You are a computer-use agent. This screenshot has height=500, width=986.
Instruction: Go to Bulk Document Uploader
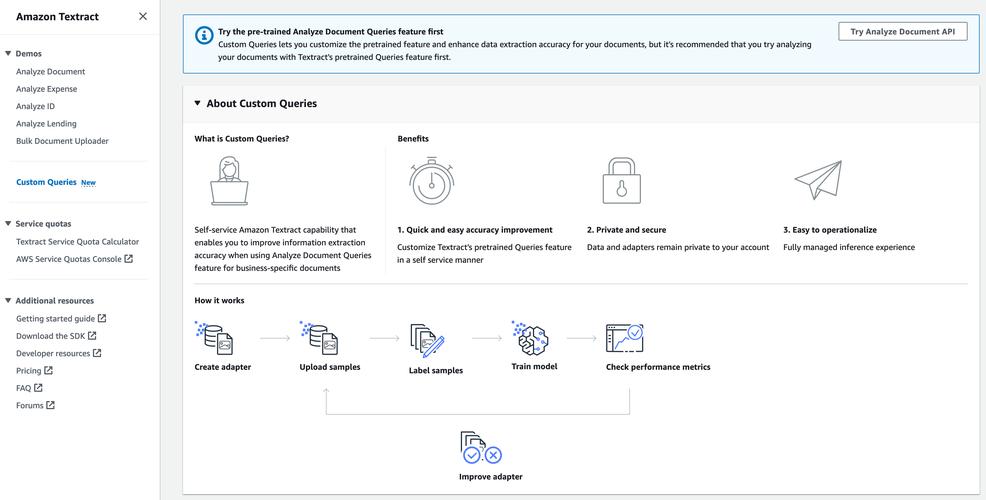coord(62,141)
